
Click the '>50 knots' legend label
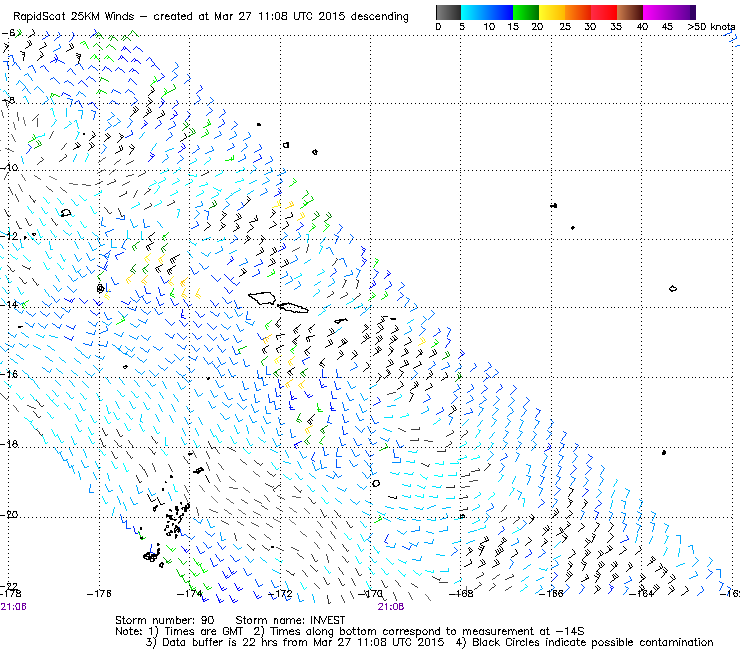coord(711,27)
